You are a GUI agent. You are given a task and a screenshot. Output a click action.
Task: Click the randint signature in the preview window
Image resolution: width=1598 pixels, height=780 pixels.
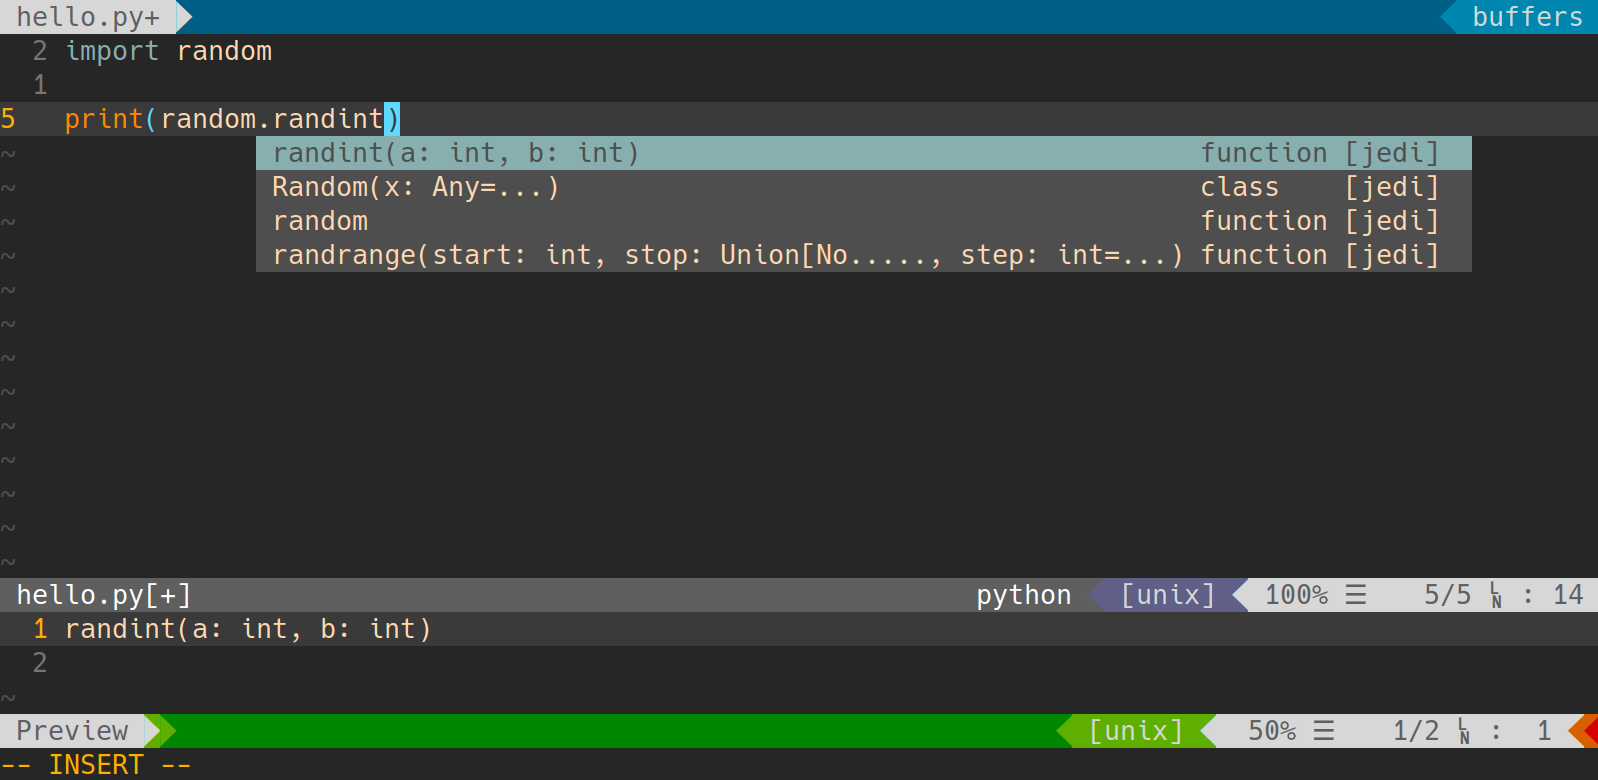[248, 629]
